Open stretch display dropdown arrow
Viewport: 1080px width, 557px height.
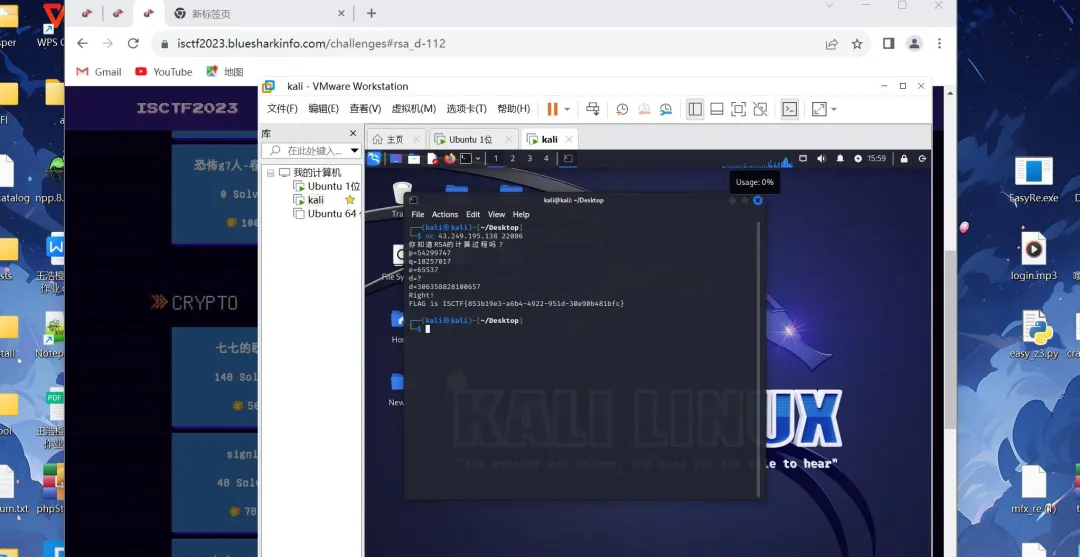coord(833,109)
